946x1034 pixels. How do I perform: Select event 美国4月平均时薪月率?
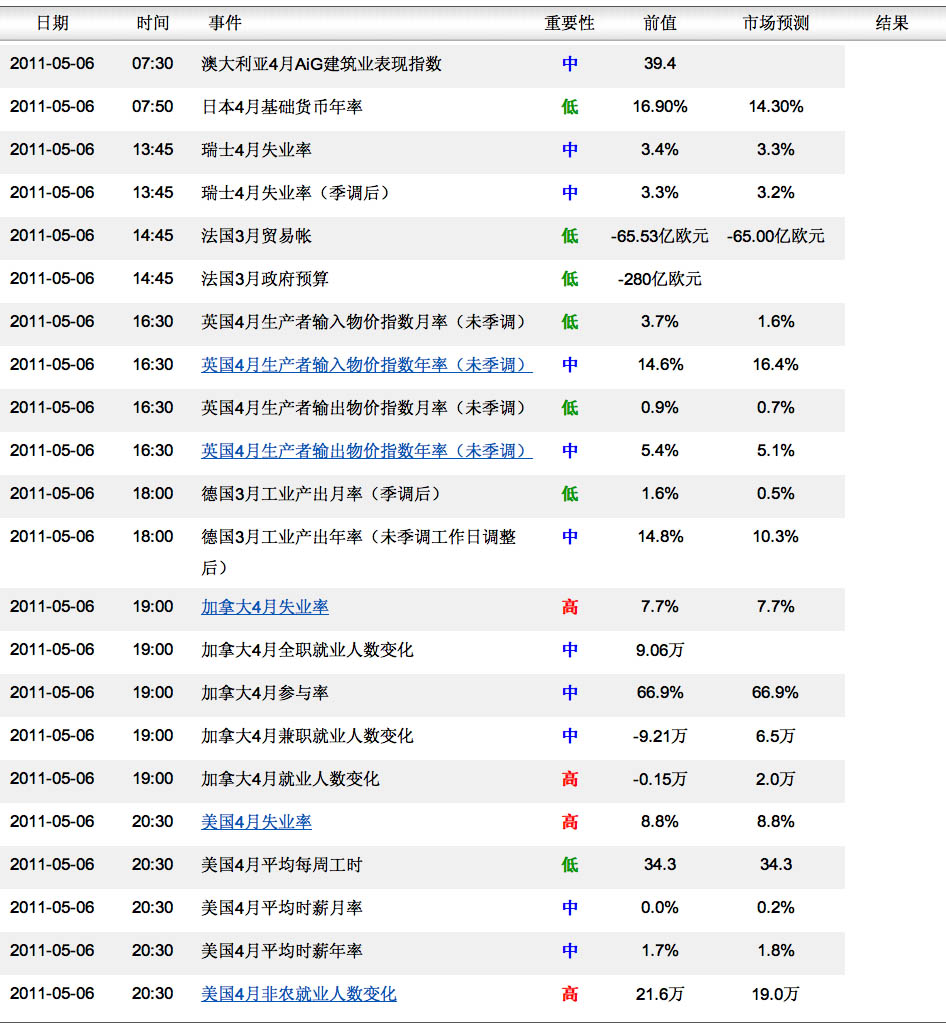281,908
